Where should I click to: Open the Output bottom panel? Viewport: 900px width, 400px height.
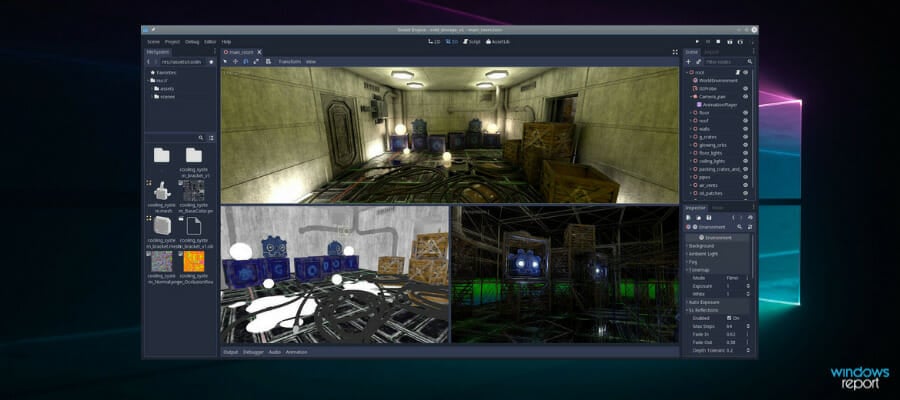coord(231,352)
